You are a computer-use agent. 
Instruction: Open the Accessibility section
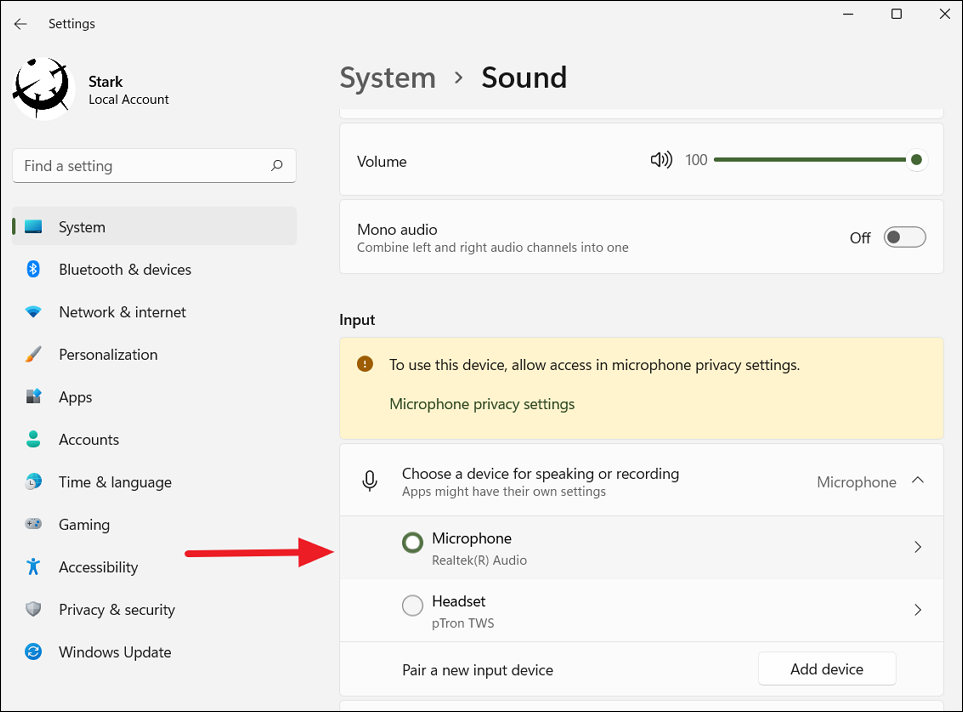click(98, 567)
